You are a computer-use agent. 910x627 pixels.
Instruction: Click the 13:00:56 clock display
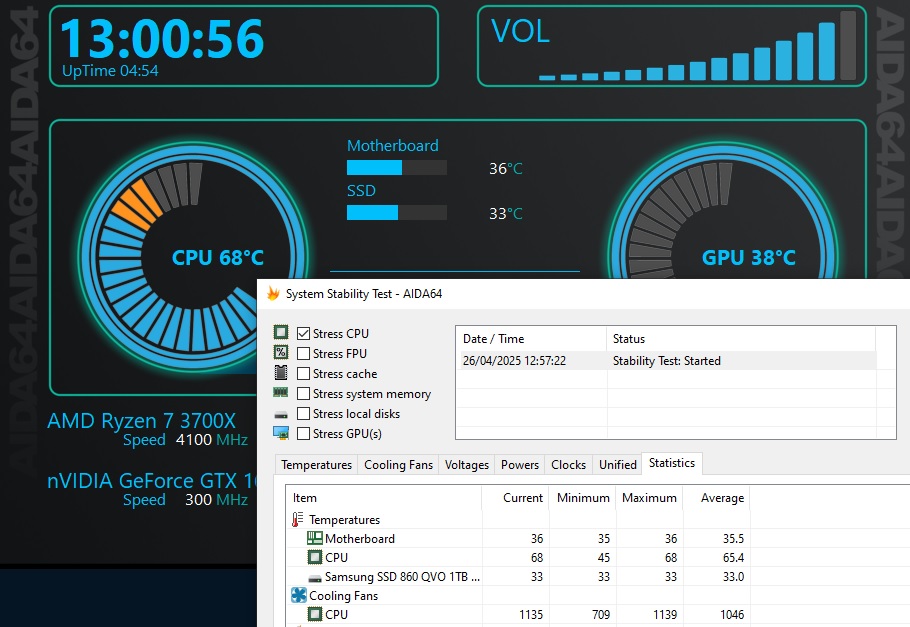(x=162, y=38)
